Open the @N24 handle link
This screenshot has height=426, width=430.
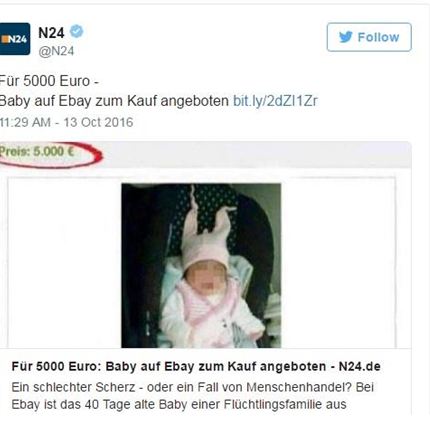56,51
